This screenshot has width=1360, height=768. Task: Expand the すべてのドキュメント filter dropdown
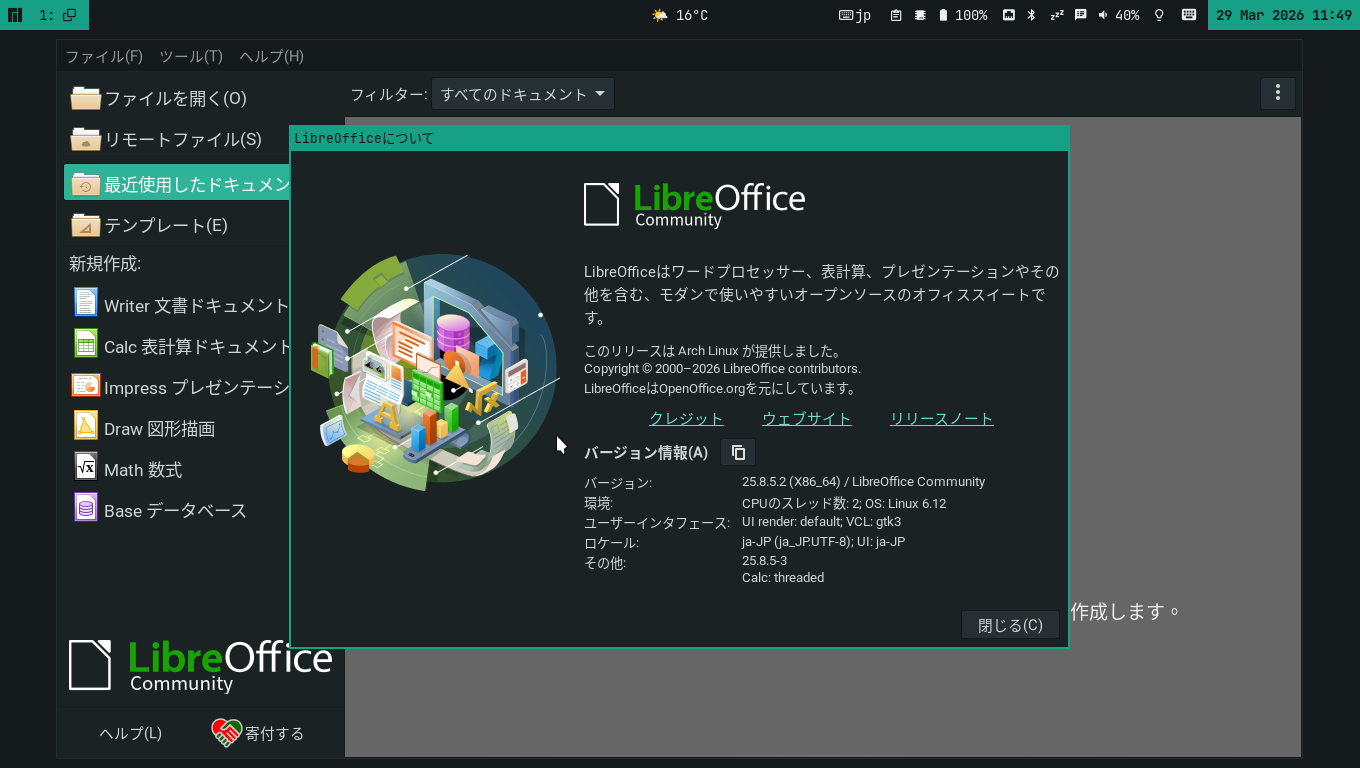click(523, 94)
